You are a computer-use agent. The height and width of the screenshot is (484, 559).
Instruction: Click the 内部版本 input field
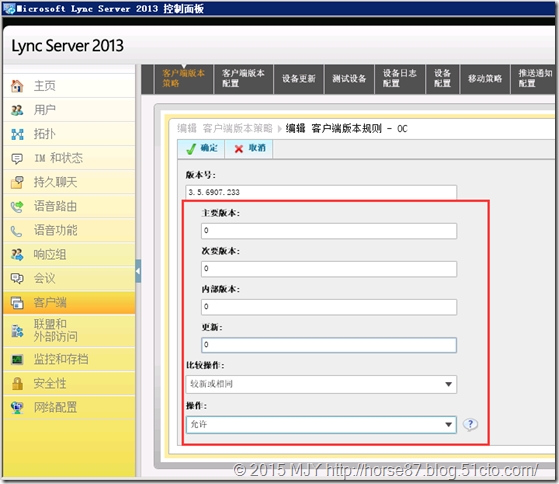(329, 307)
